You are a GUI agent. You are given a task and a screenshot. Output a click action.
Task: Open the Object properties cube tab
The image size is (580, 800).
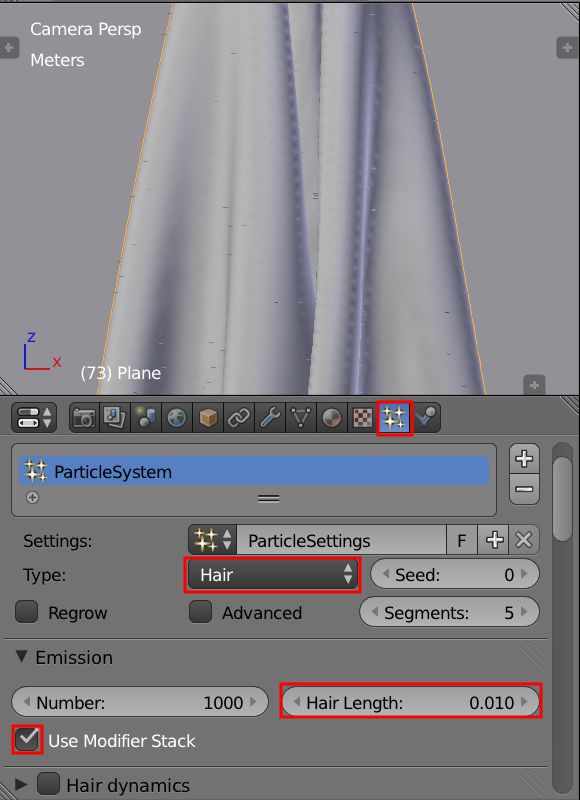coord(208,418)
